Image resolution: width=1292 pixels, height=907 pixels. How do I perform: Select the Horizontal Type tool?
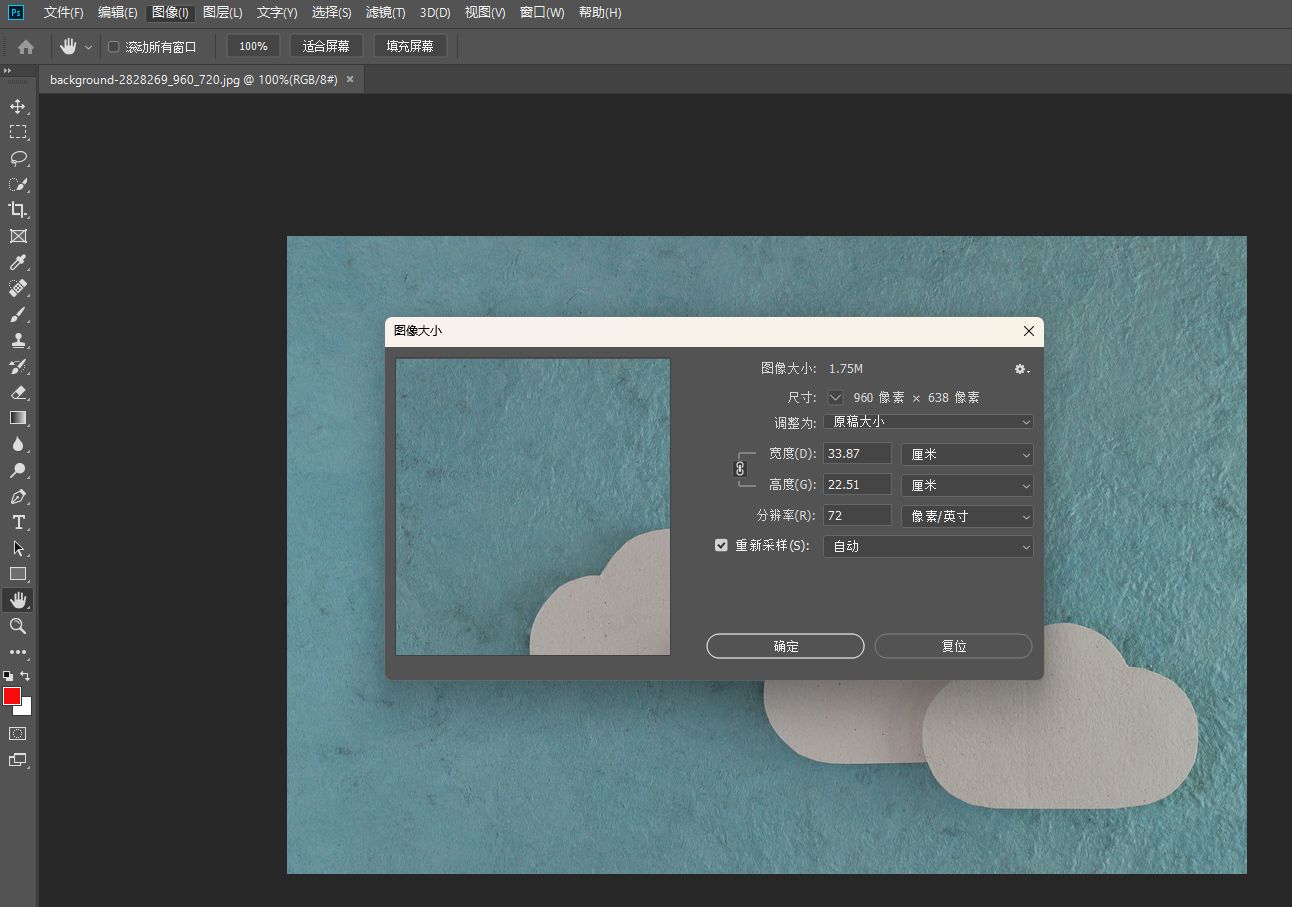pos(18,522)
